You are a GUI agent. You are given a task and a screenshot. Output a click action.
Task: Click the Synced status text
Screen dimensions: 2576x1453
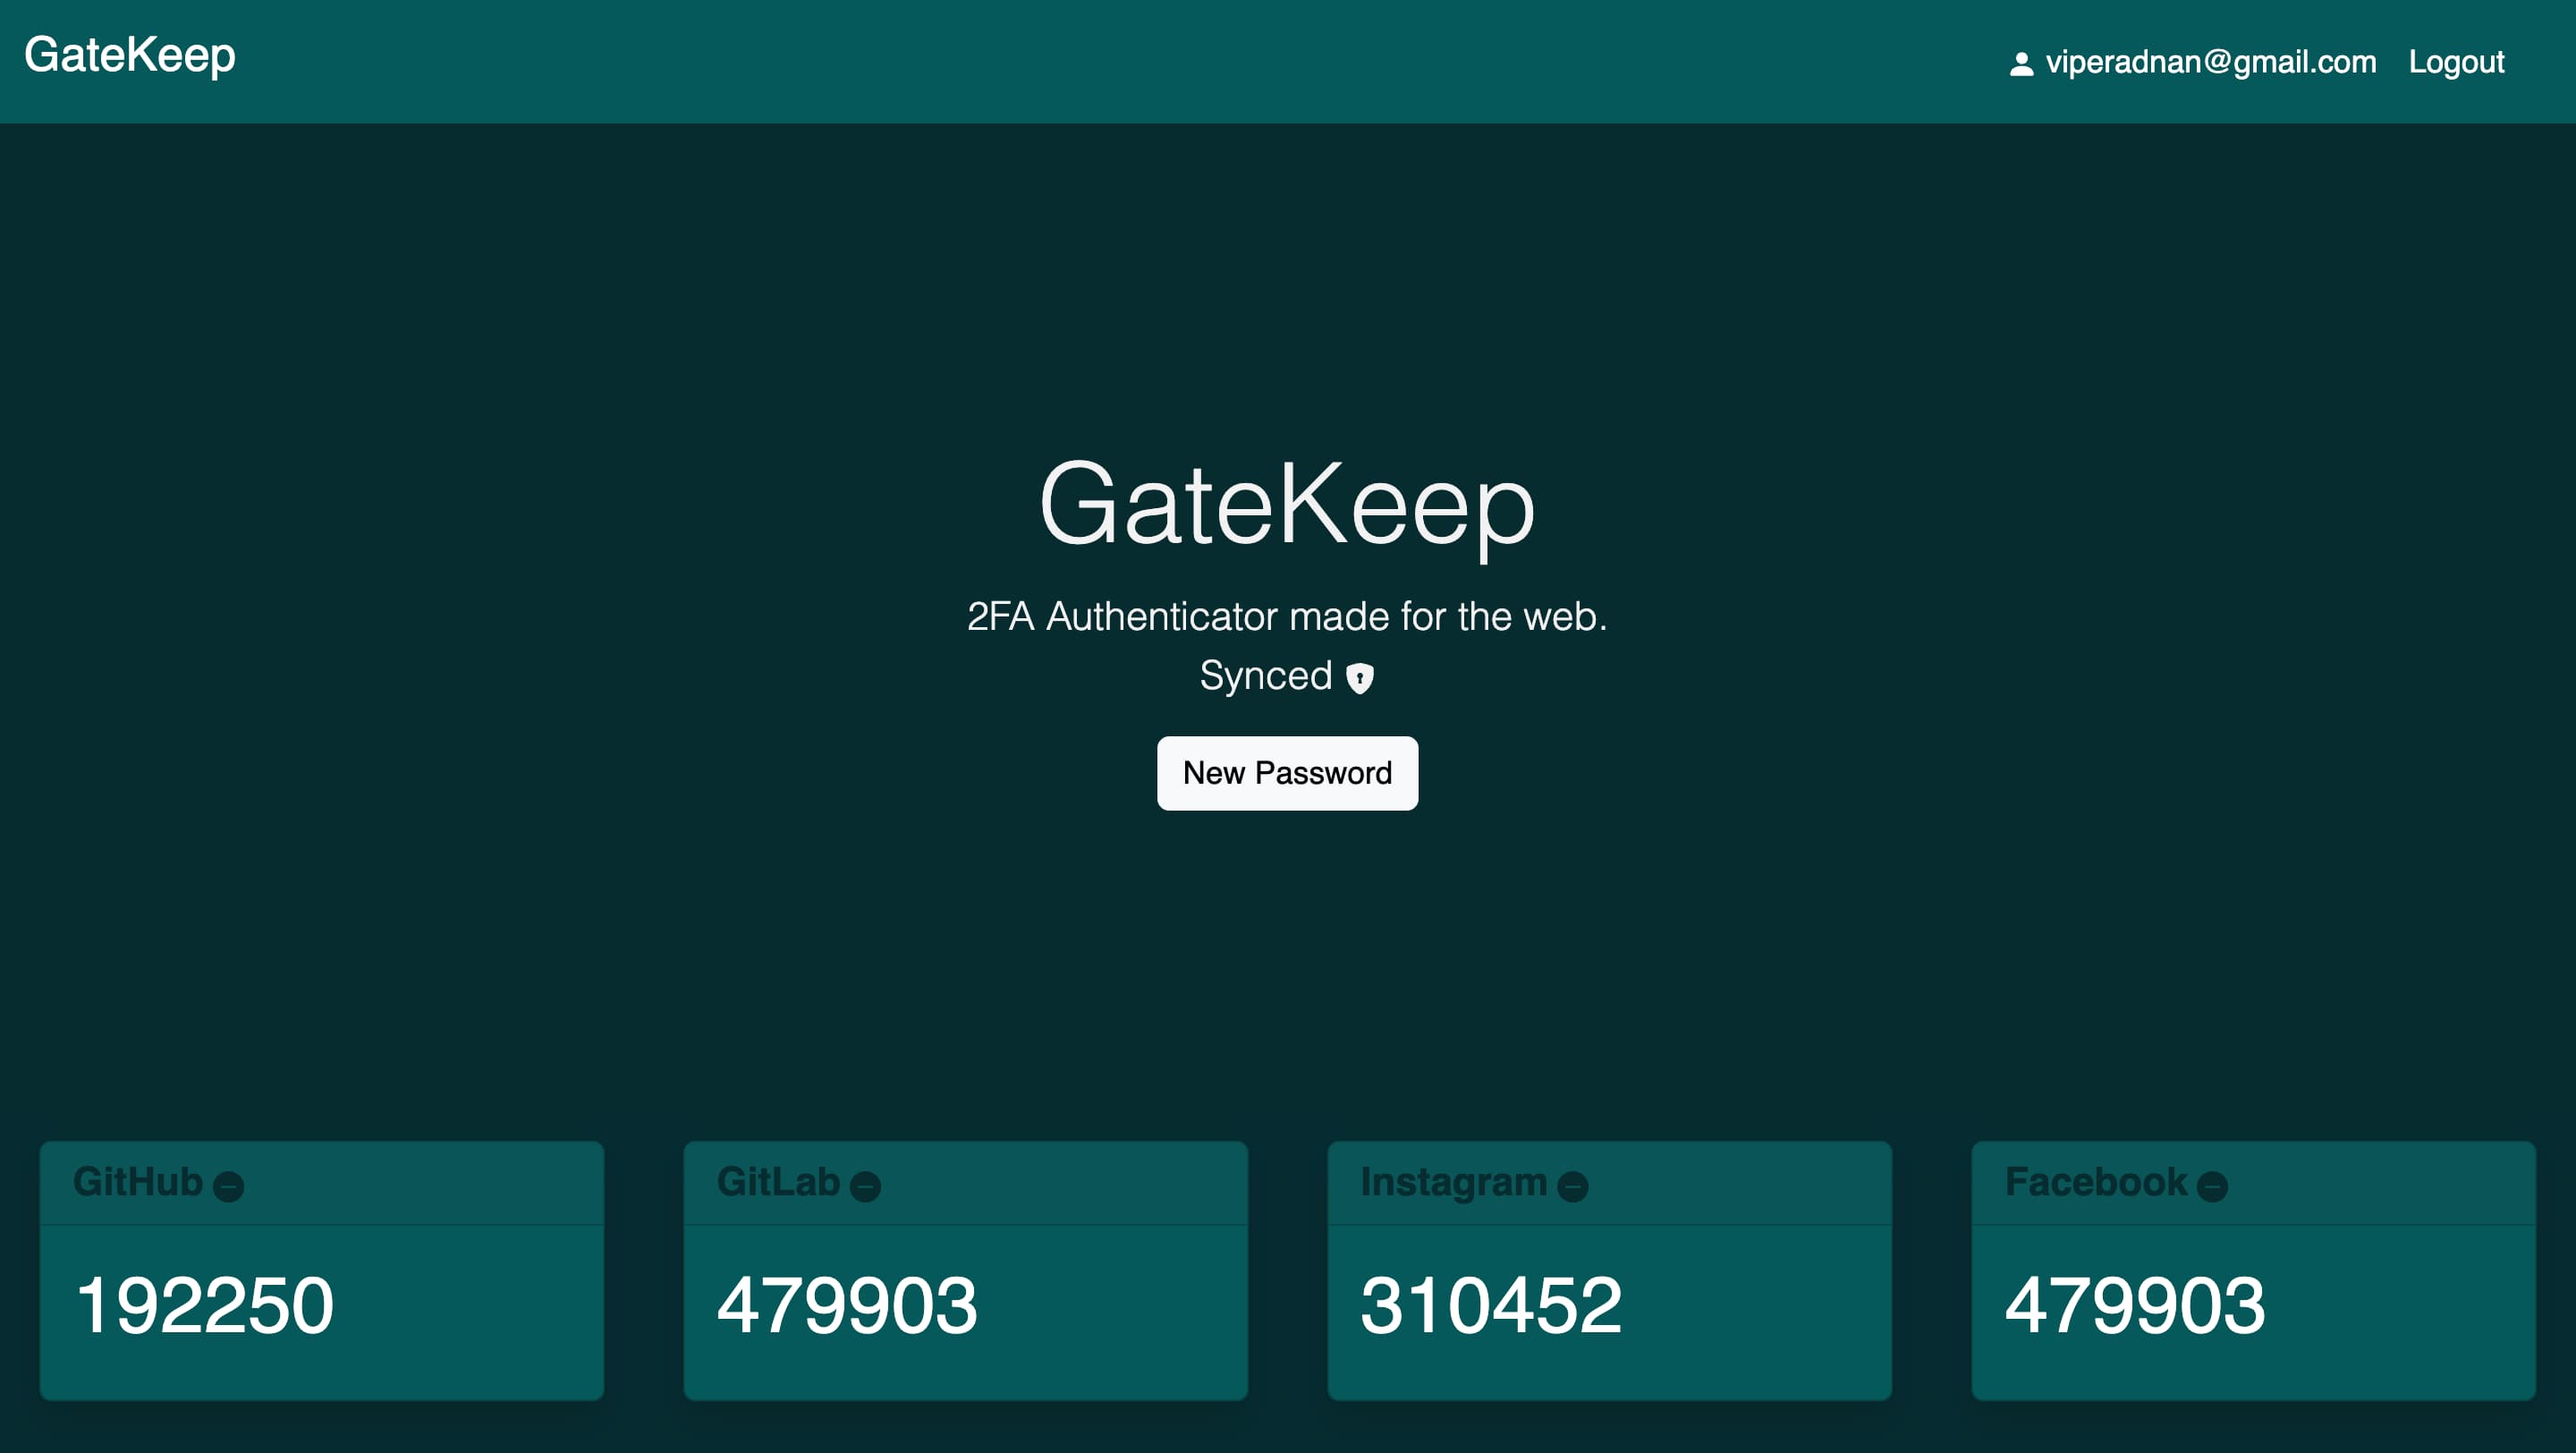point(1265,676)
